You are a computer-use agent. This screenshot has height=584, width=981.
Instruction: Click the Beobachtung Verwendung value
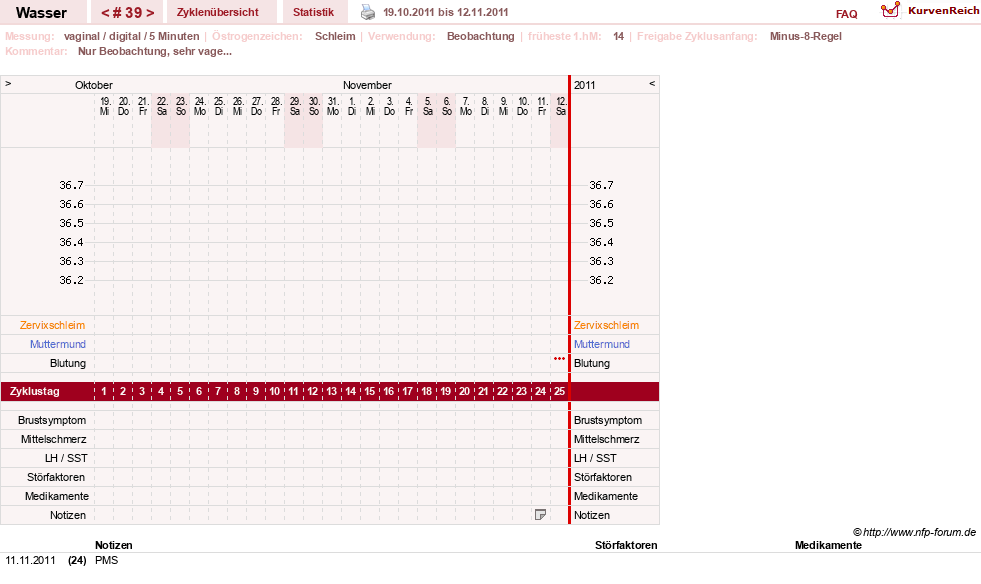(x=480, y=36)
